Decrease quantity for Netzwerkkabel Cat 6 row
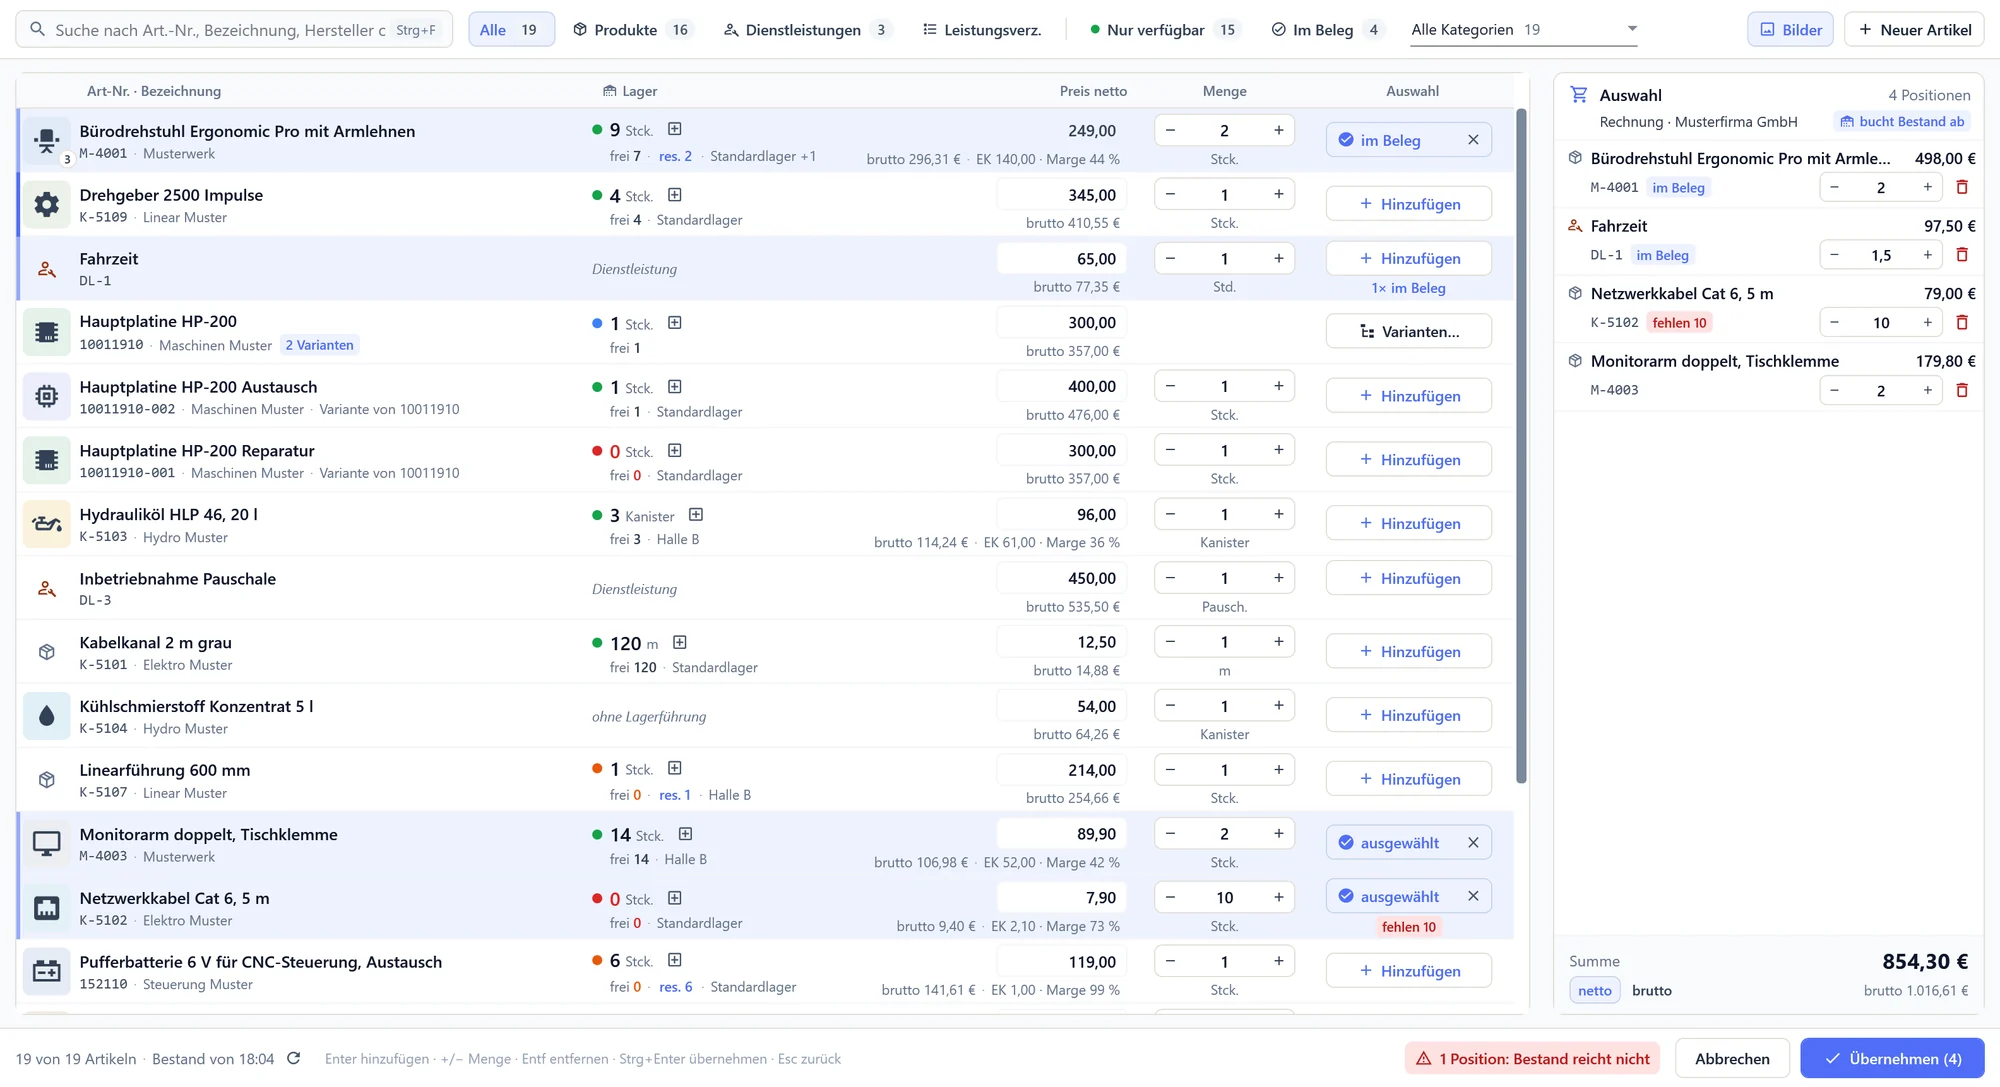 (x=1170, y=898)
